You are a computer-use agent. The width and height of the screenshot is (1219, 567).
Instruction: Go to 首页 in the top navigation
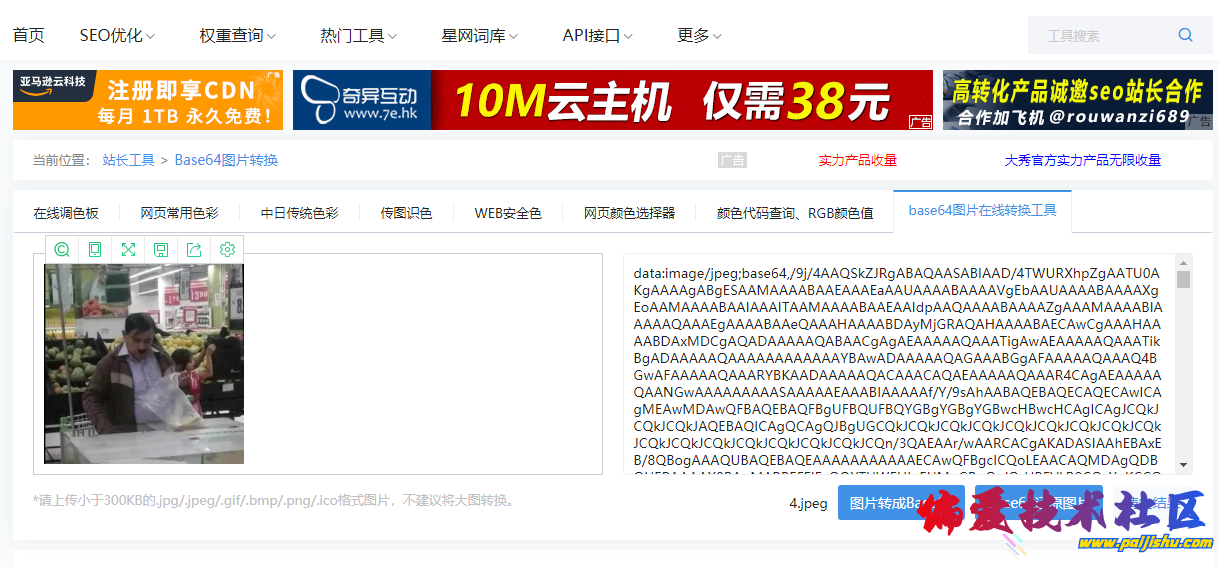[29, 35]
